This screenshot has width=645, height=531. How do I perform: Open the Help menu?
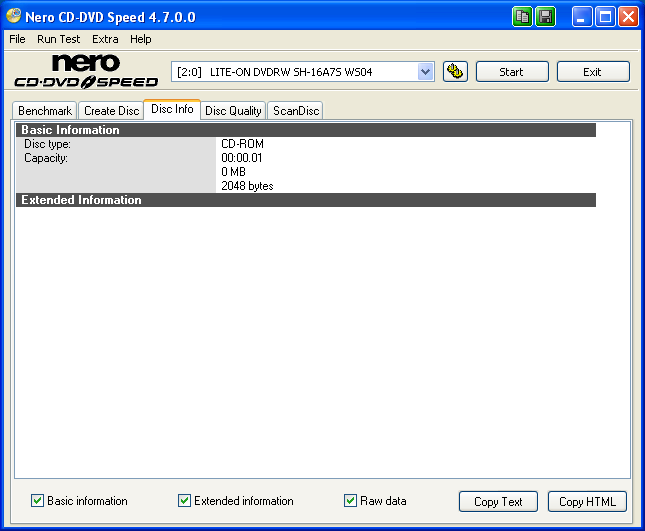141,39
